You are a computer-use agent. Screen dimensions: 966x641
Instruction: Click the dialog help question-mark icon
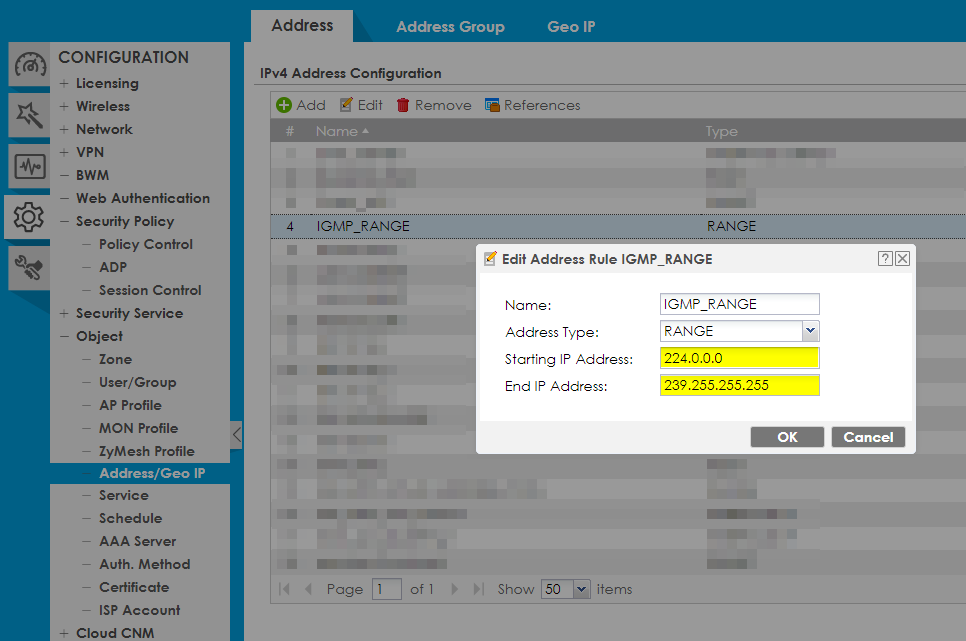tap(885, 259)
